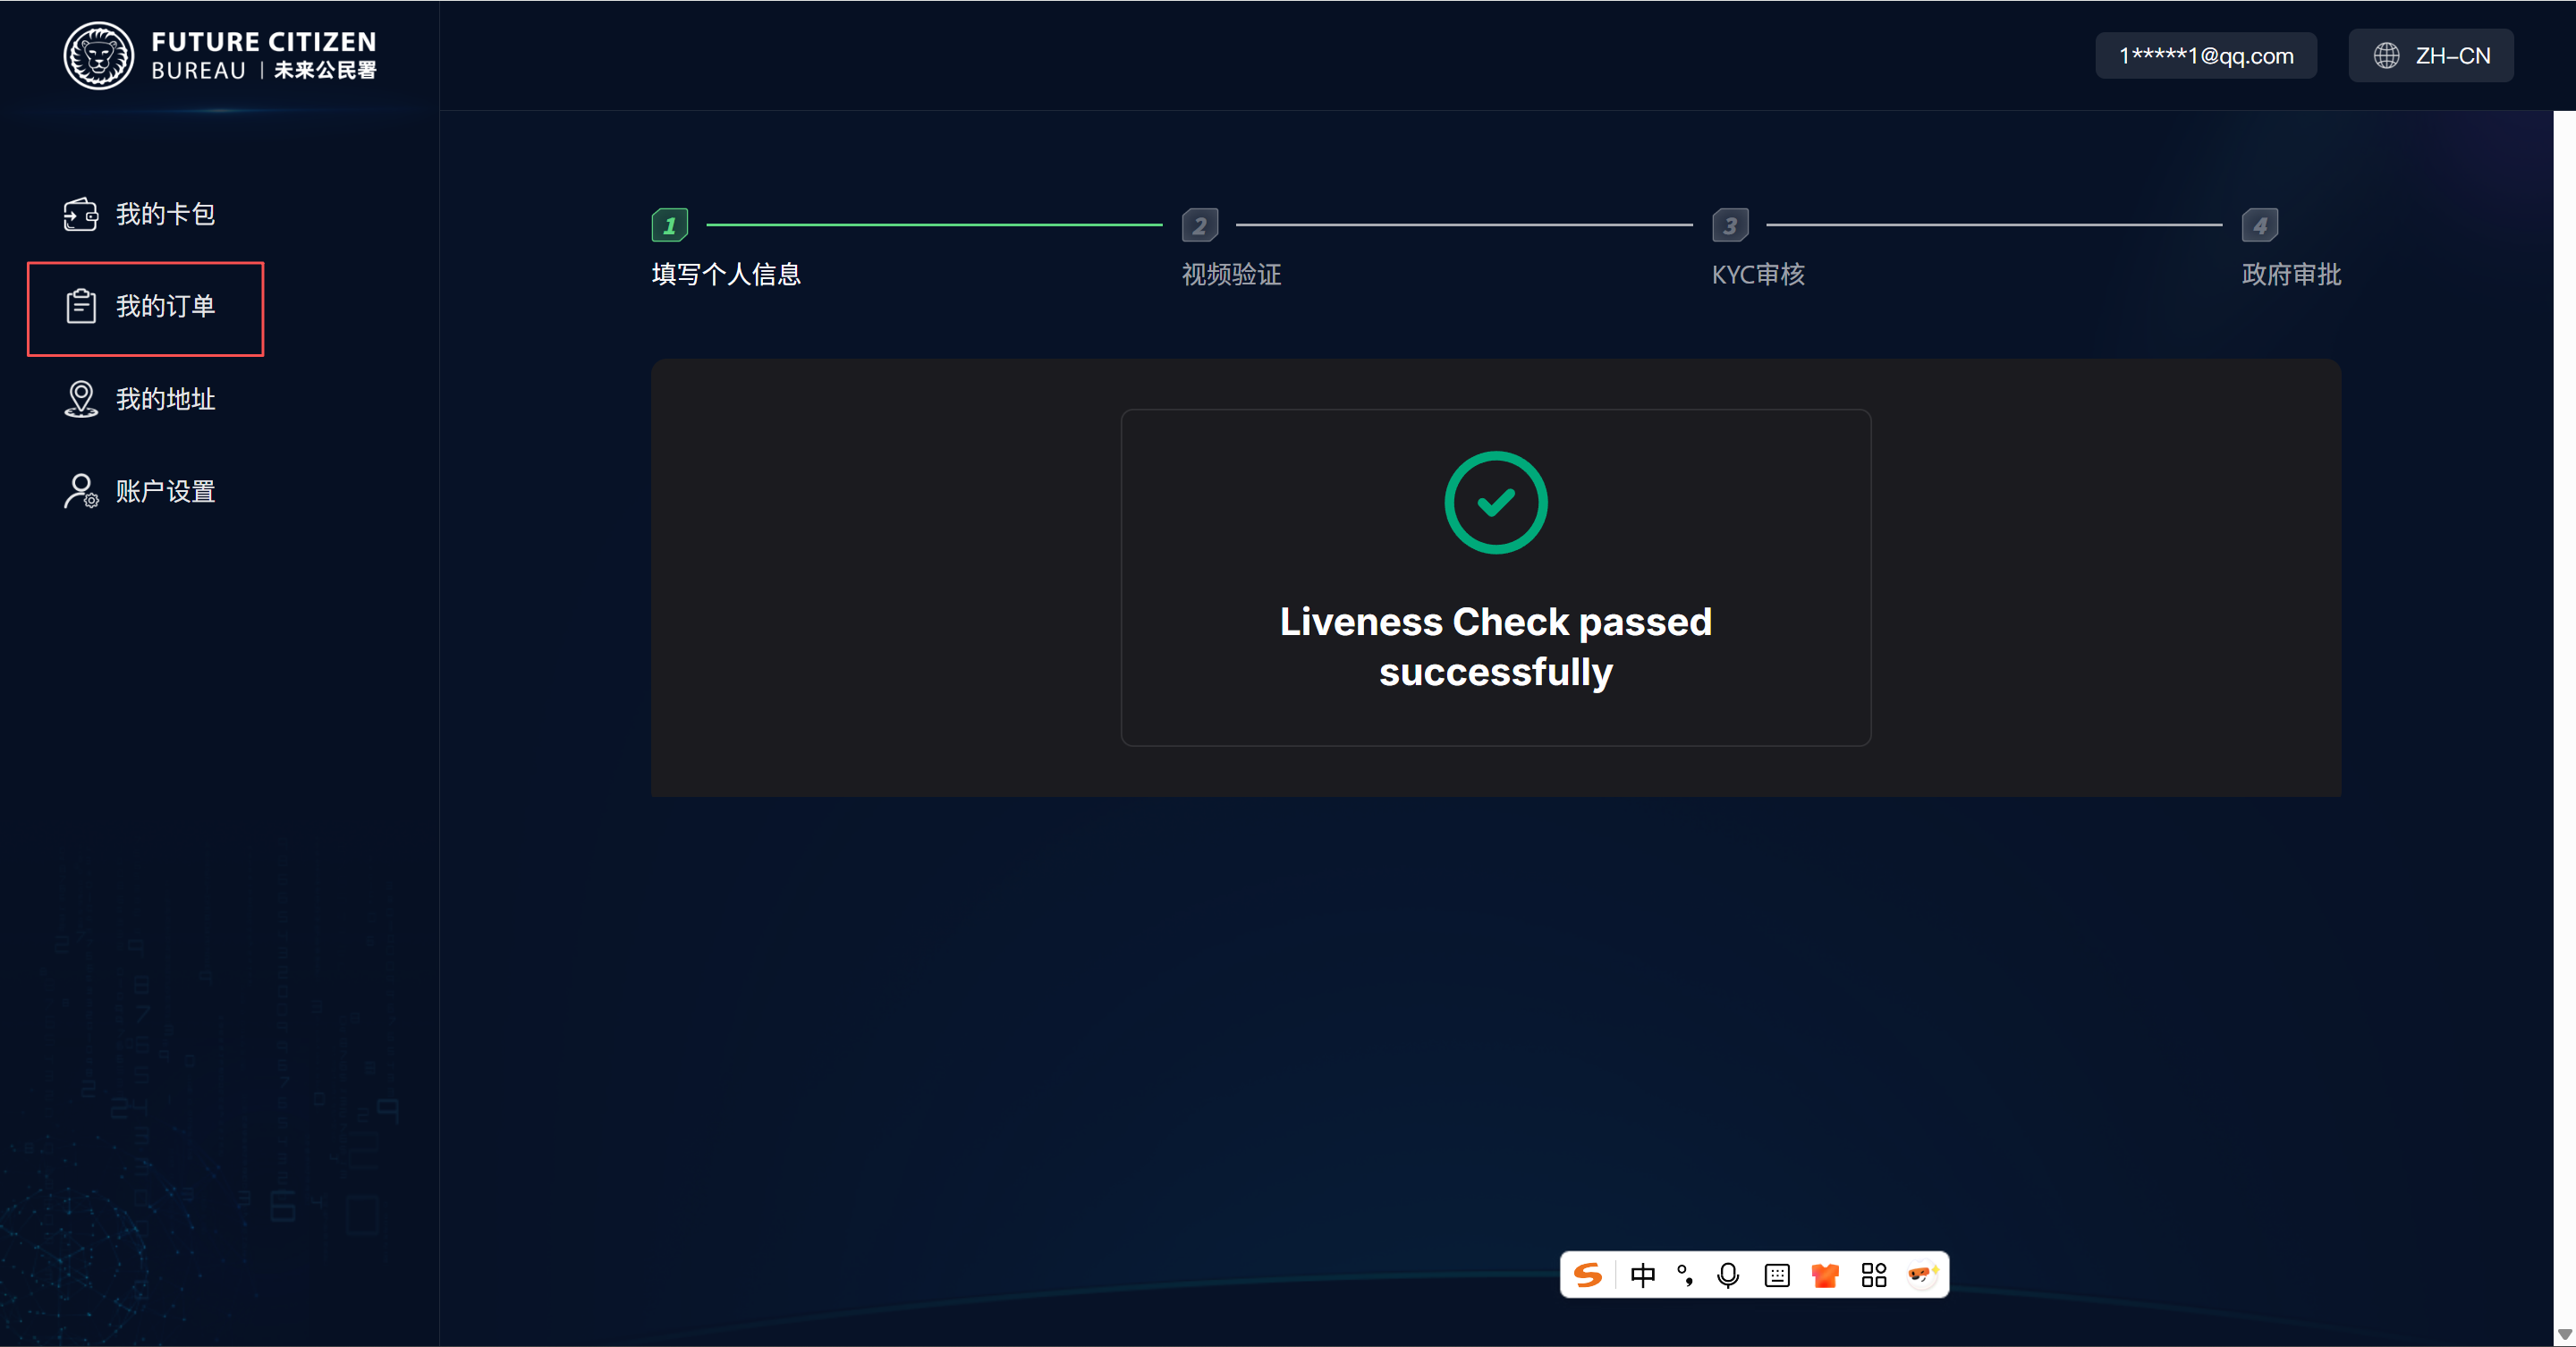Toggle Chinese/English 中 input mode

(x=1642, y=1275)
